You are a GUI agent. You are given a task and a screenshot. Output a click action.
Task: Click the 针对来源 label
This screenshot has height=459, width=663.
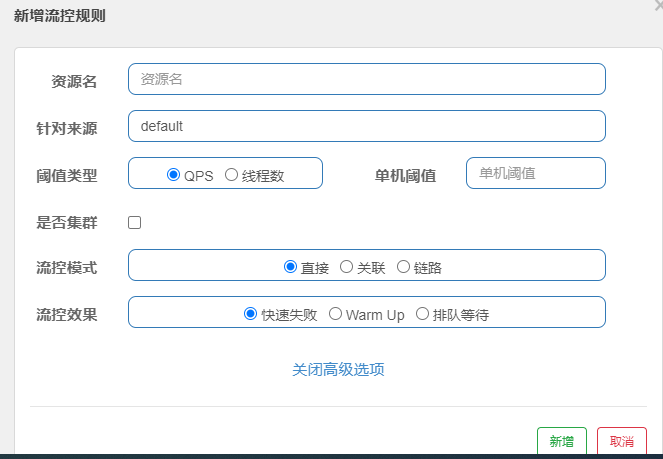(x=67, y=128)
